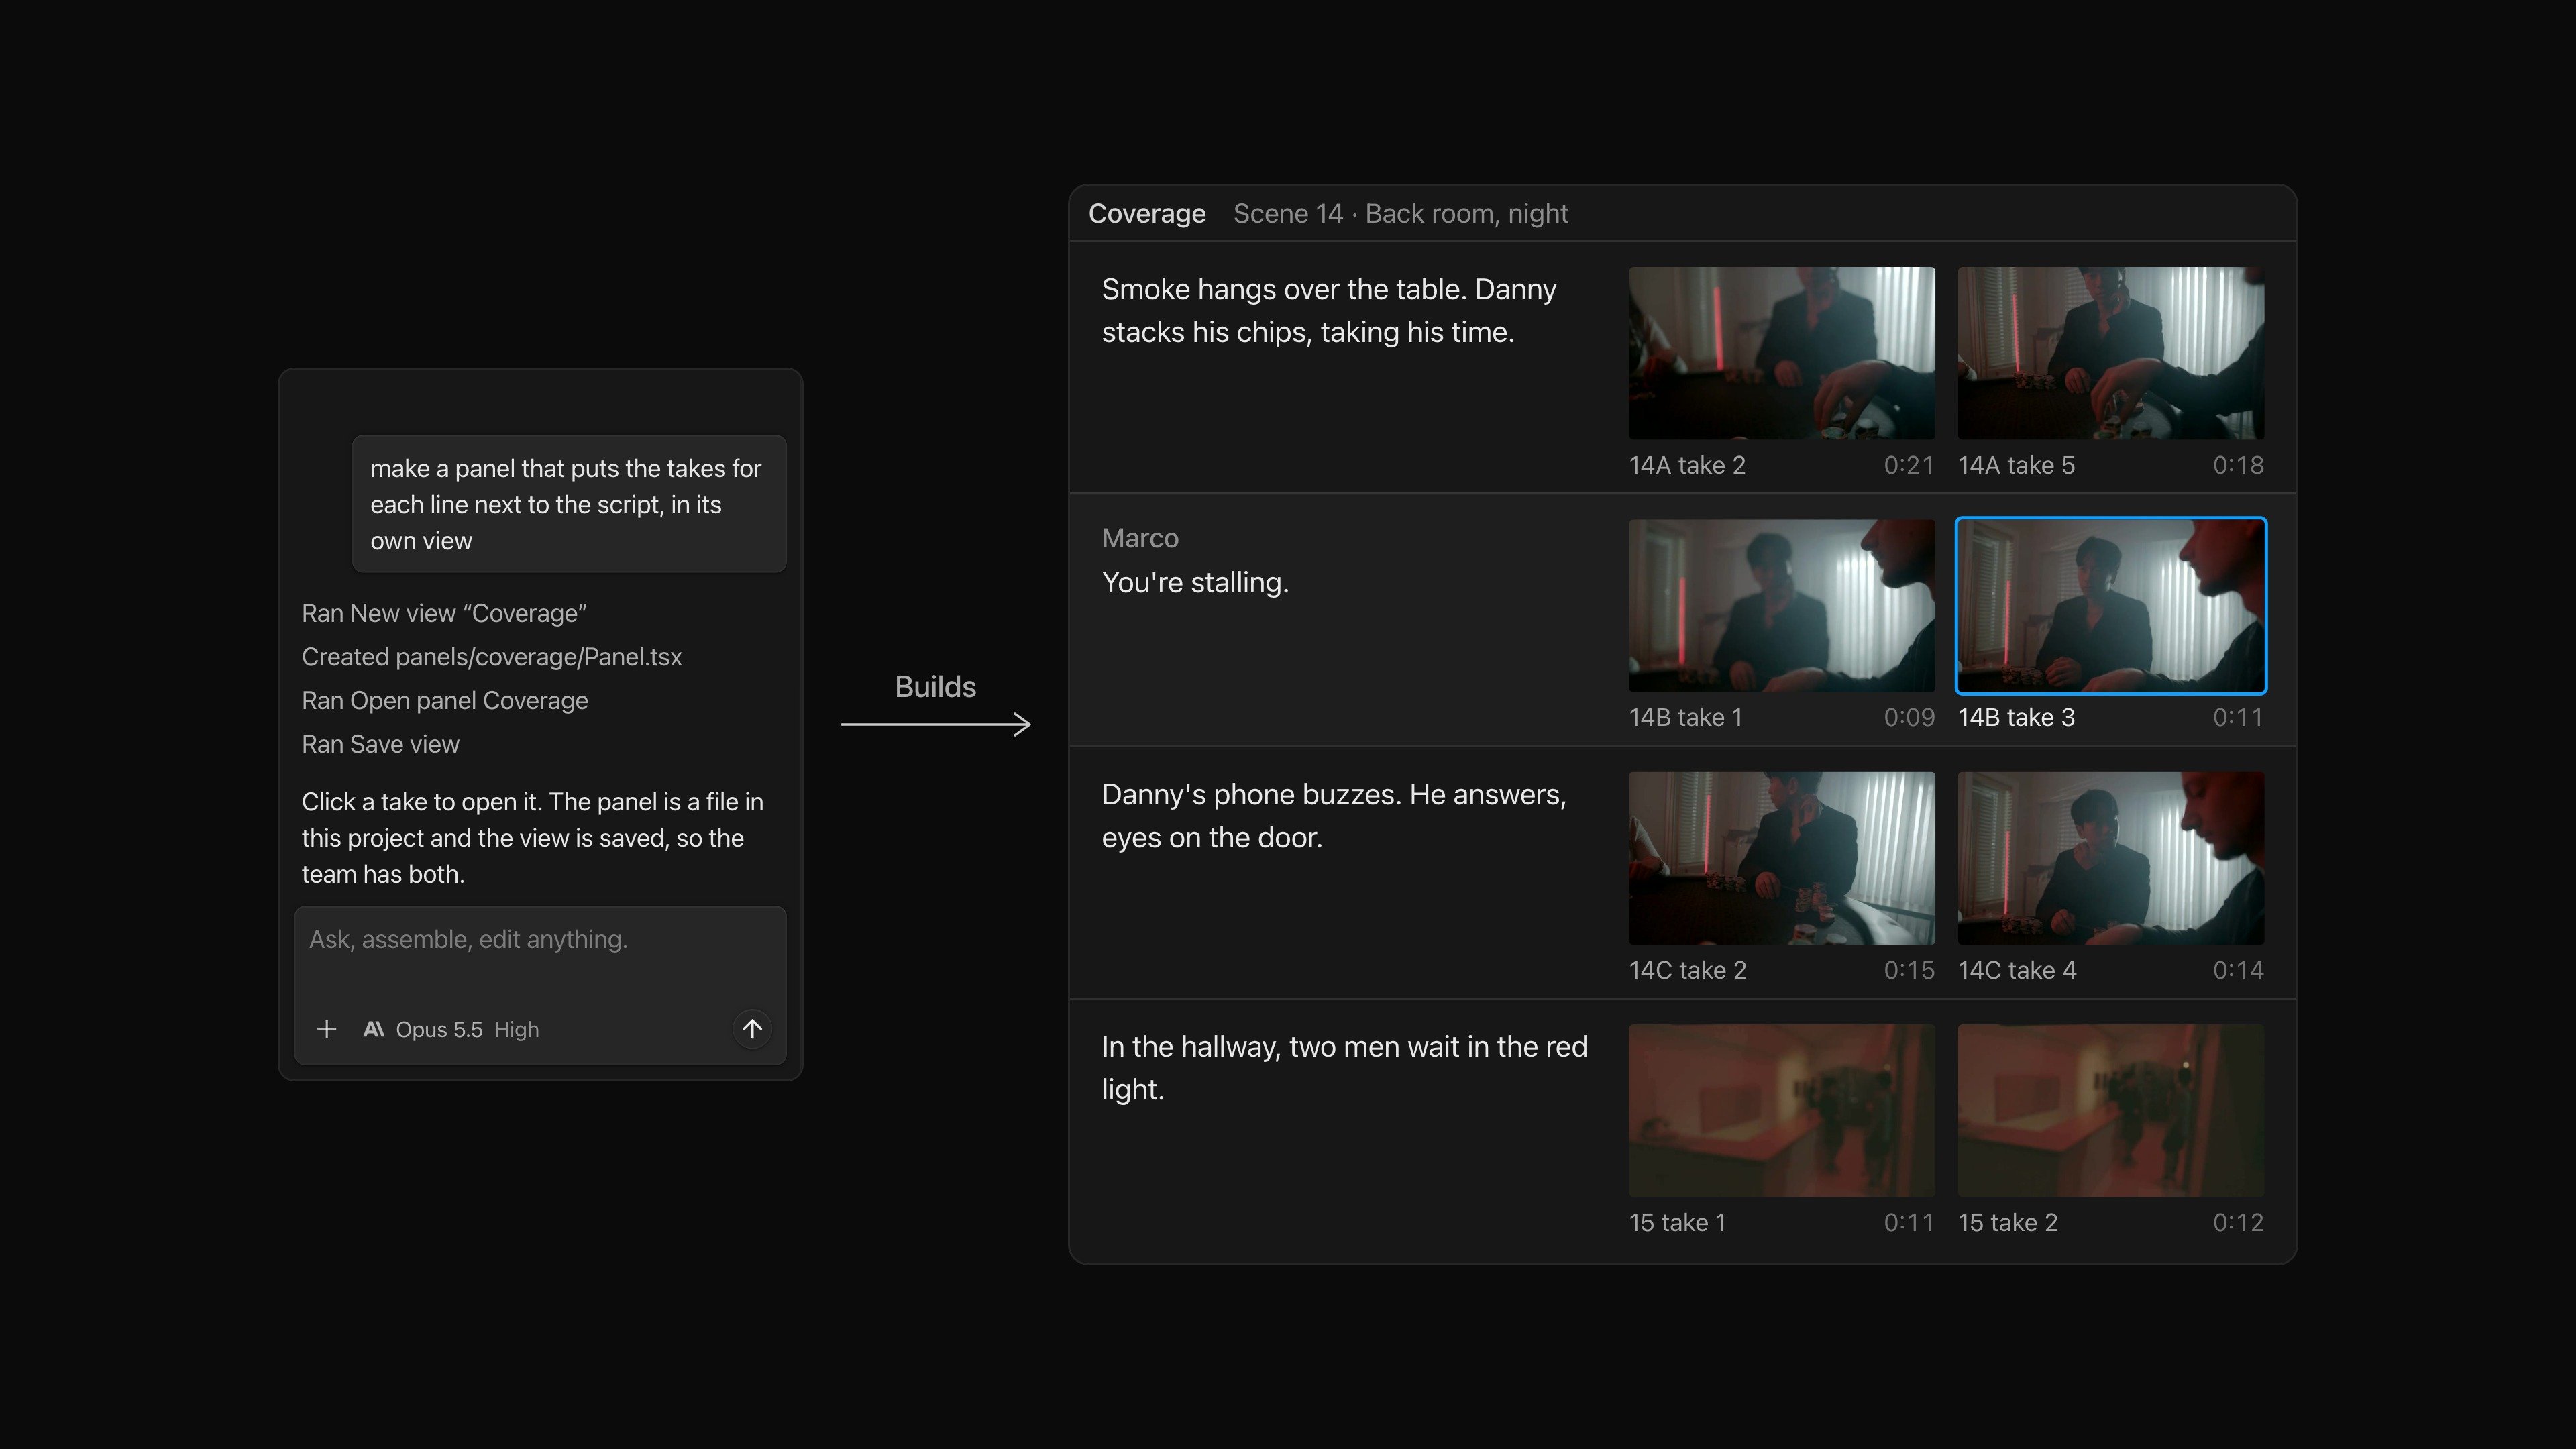Image resolution: width=2576 pixels, height=1449 pixels.
Task: Open the 14C take 2 thumbnail
Action: click(x=1781, y=858)
